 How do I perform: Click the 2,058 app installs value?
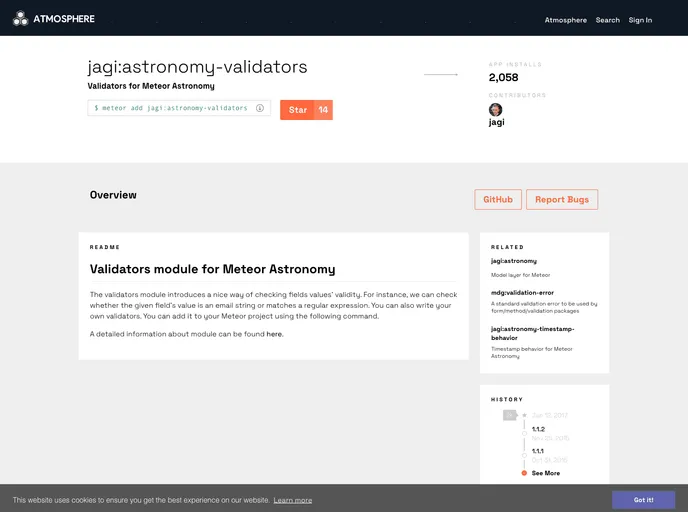pos(503,78)
